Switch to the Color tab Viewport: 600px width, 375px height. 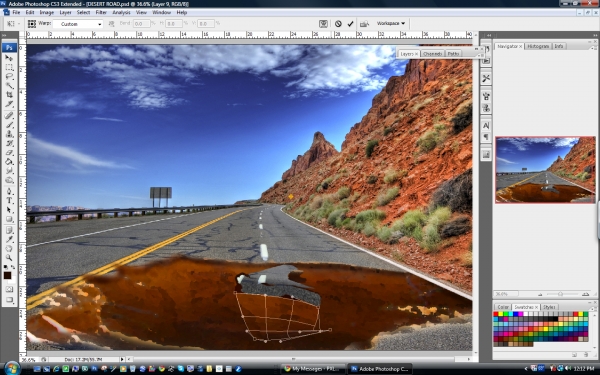point(503,307)
